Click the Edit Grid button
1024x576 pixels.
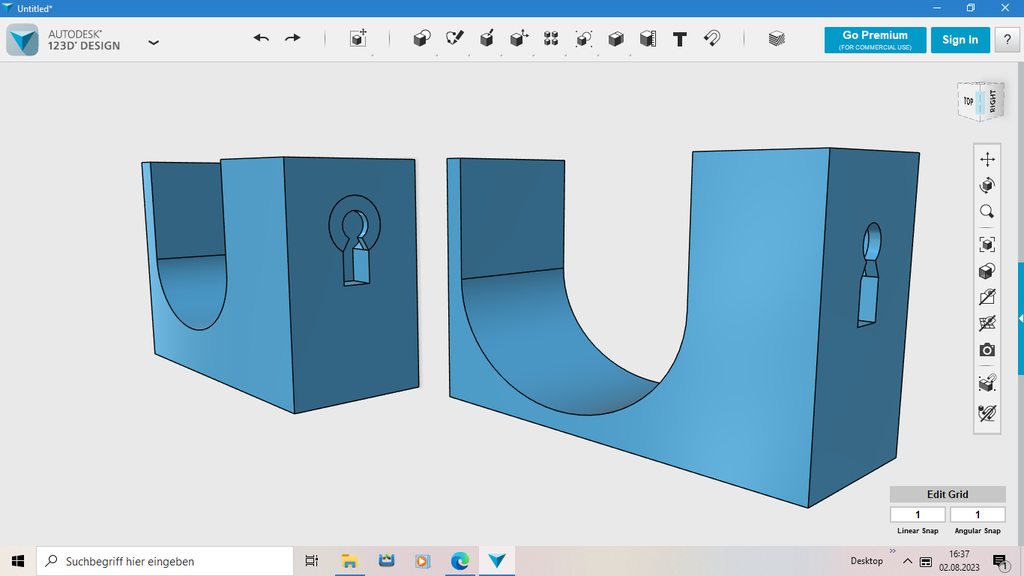coord(948,494)
